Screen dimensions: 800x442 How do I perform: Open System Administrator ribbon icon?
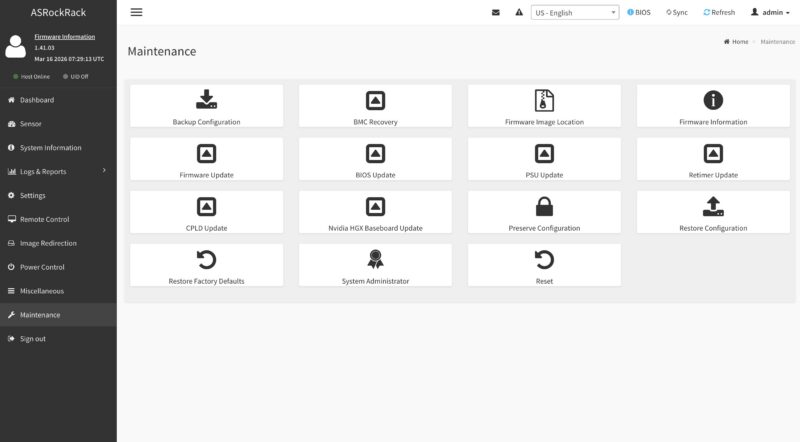point(375,259)
